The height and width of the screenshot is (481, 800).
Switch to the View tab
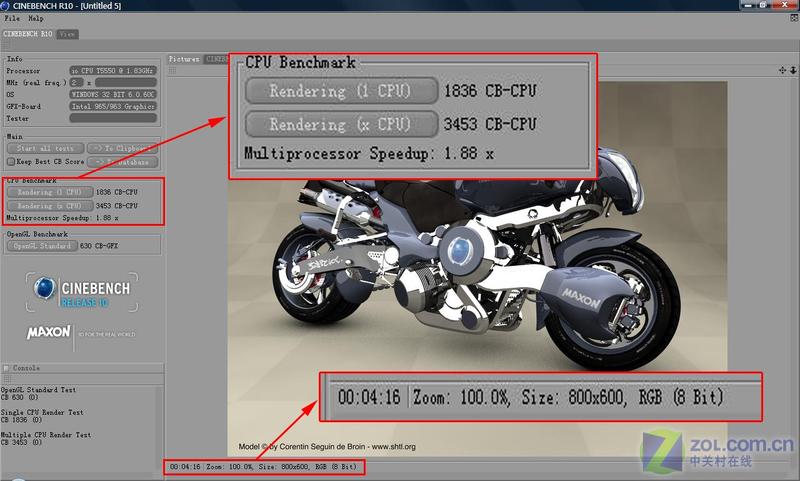pos(67,34)
